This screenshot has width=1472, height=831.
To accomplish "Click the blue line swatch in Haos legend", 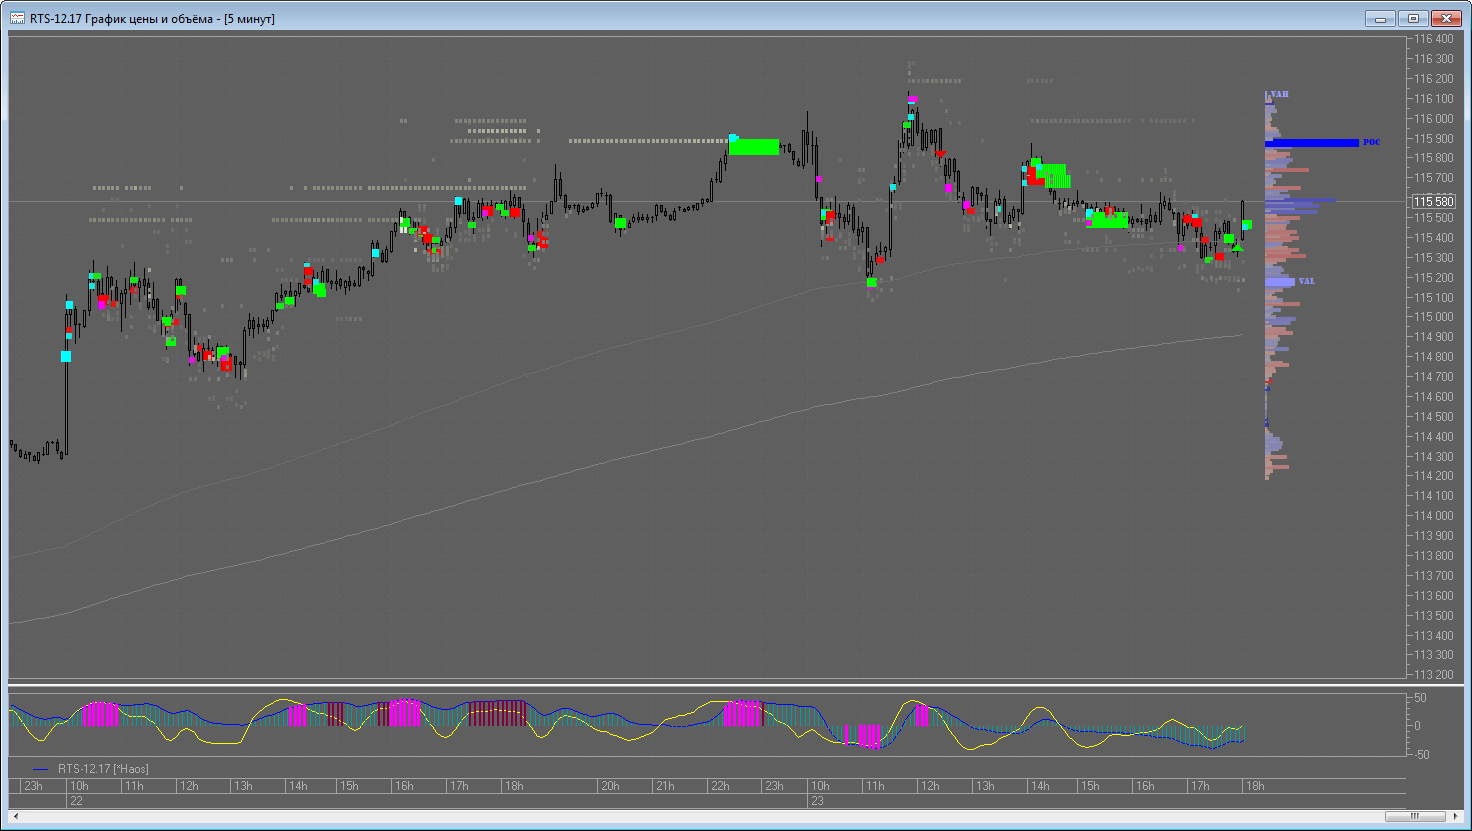I will pos(40,770).
